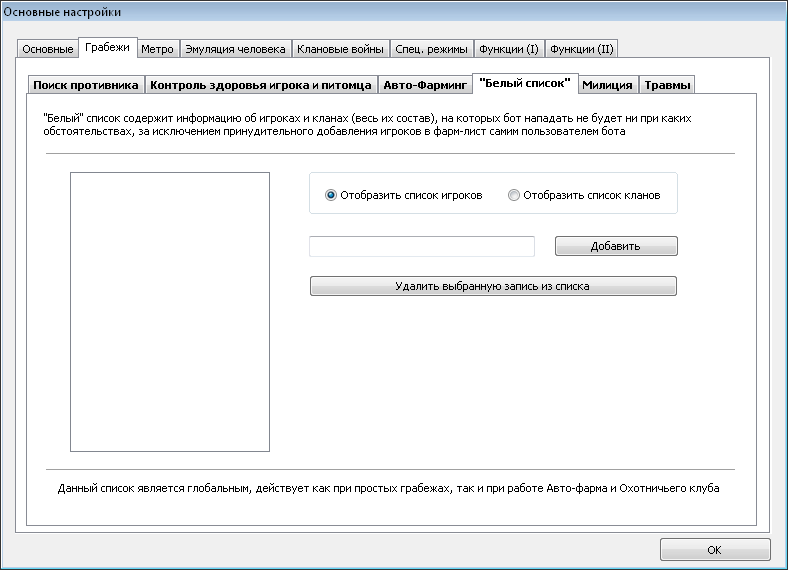Image resolution: width=788 pixels, height=570 pixels.
Task: Open the Спец. режимы tab
Action: point(431,49)
